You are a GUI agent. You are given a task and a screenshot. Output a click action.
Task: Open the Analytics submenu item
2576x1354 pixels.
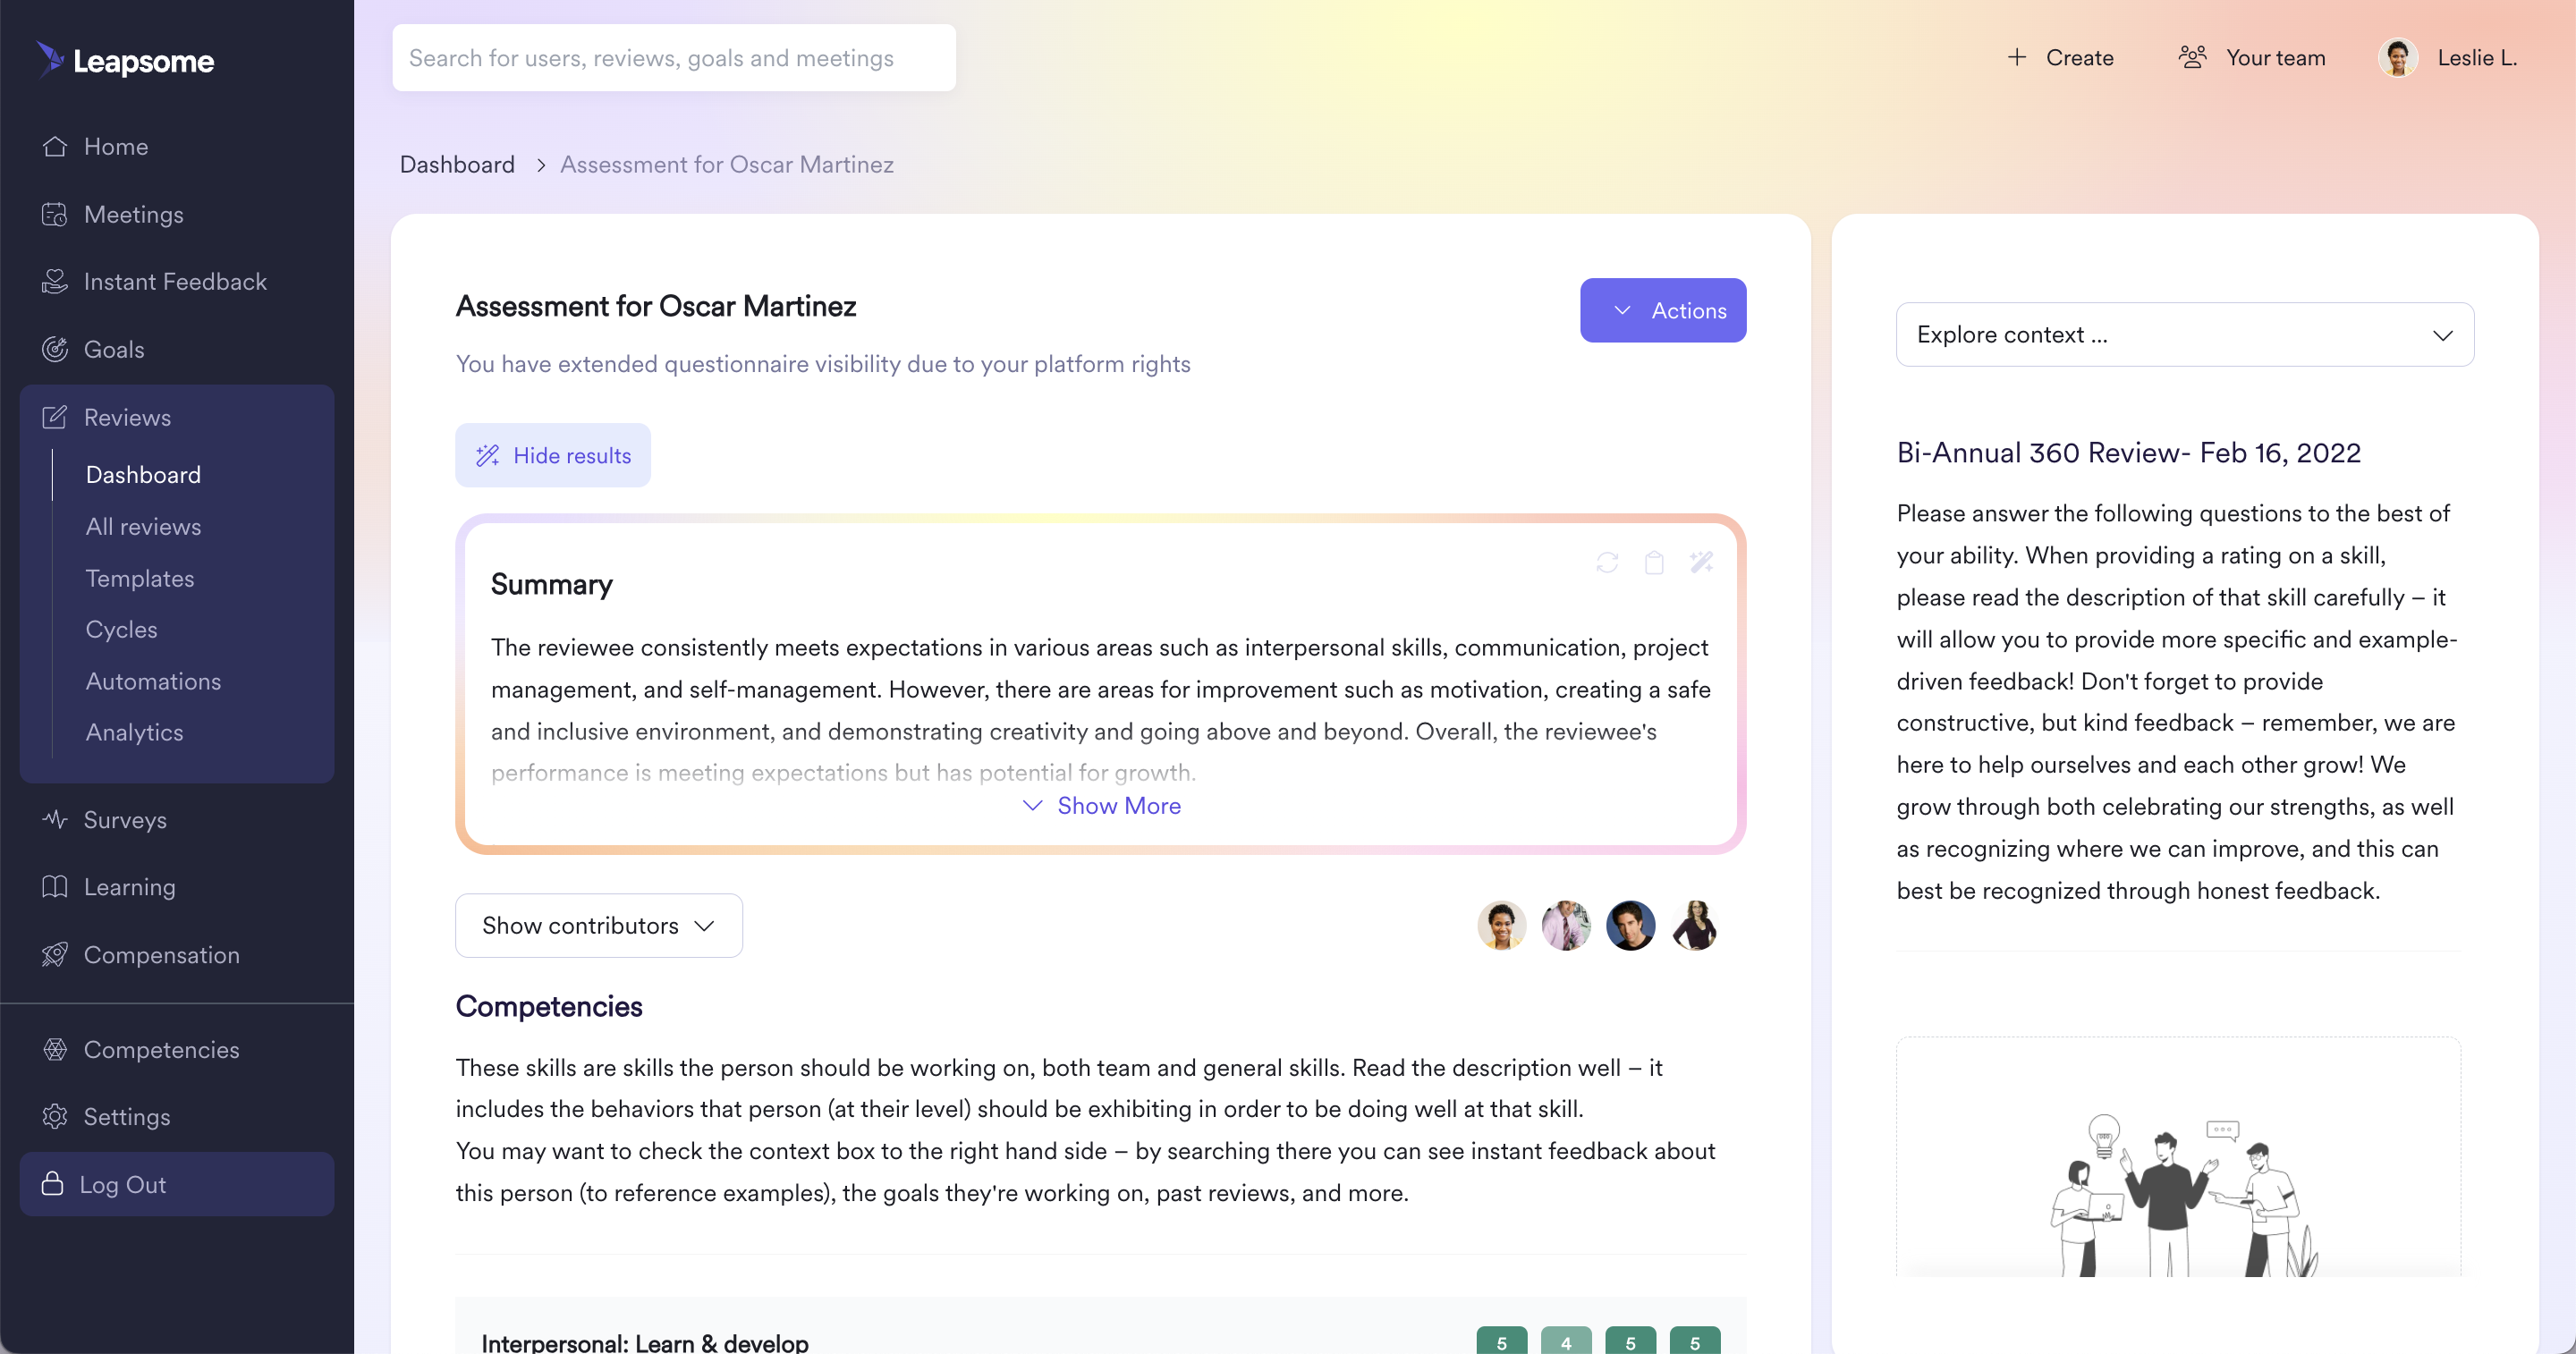(x=134, y=733)
